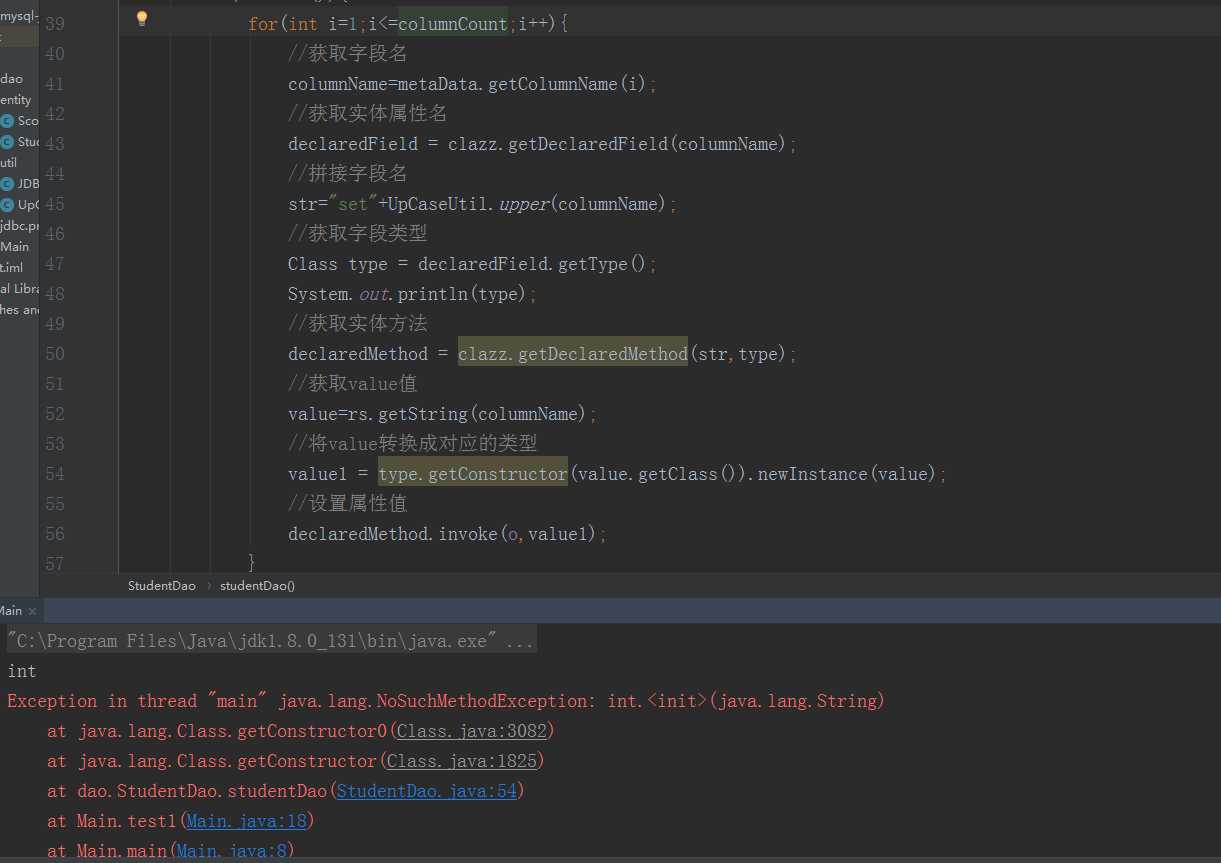
Task: Select the dao package in project tree
Action: tap(12, 79)
